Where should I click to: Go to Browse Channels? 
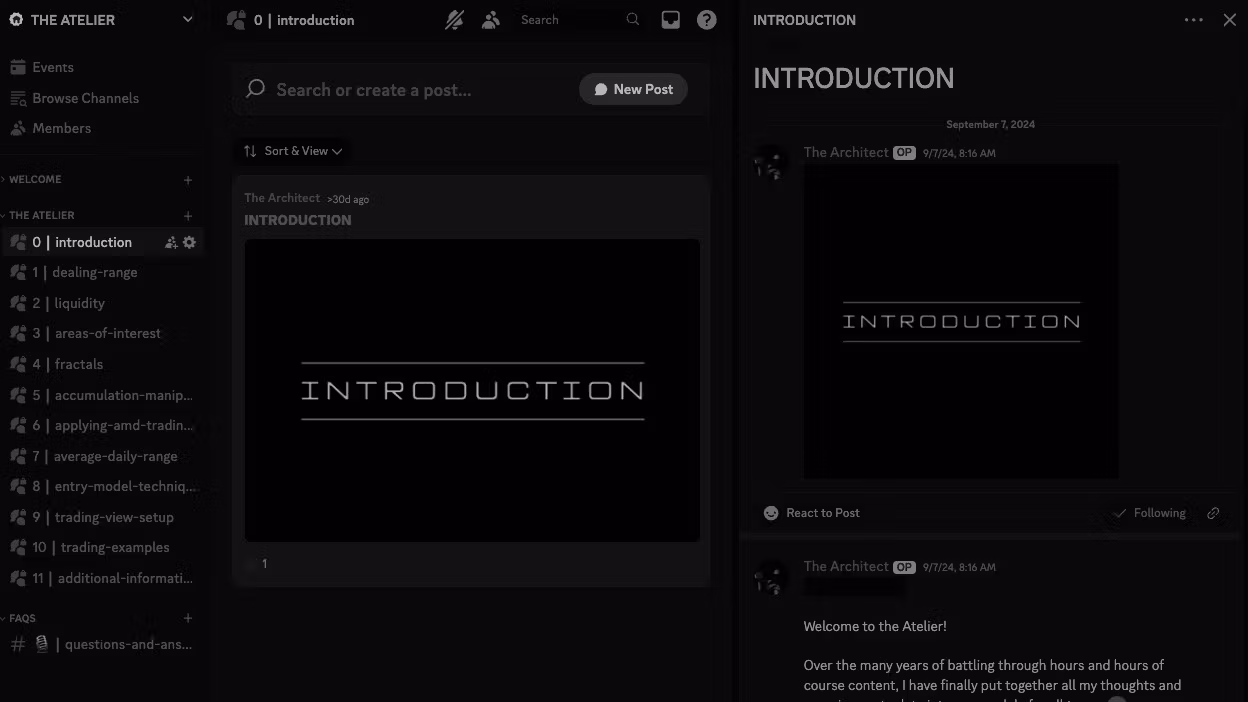click(85, 98)
